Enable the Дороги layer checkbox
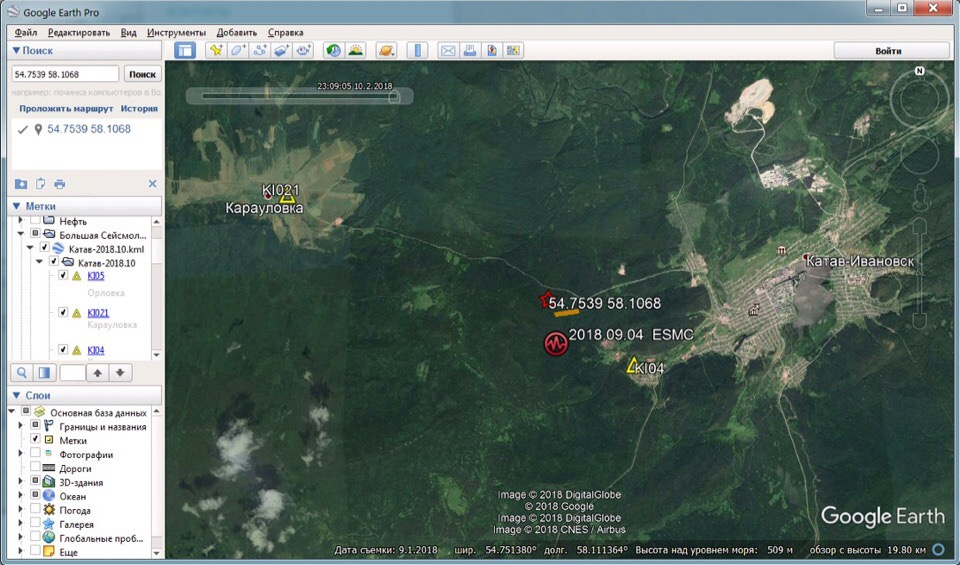This screenshot has width=960, height=565. tap(35, 468)
